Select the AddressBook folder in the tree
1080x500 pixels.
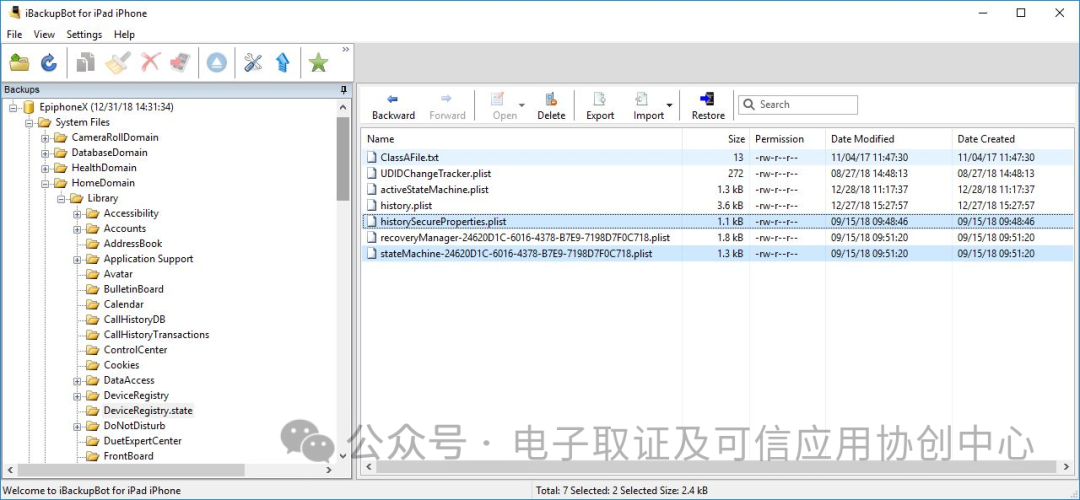click(x=133, y=244)
